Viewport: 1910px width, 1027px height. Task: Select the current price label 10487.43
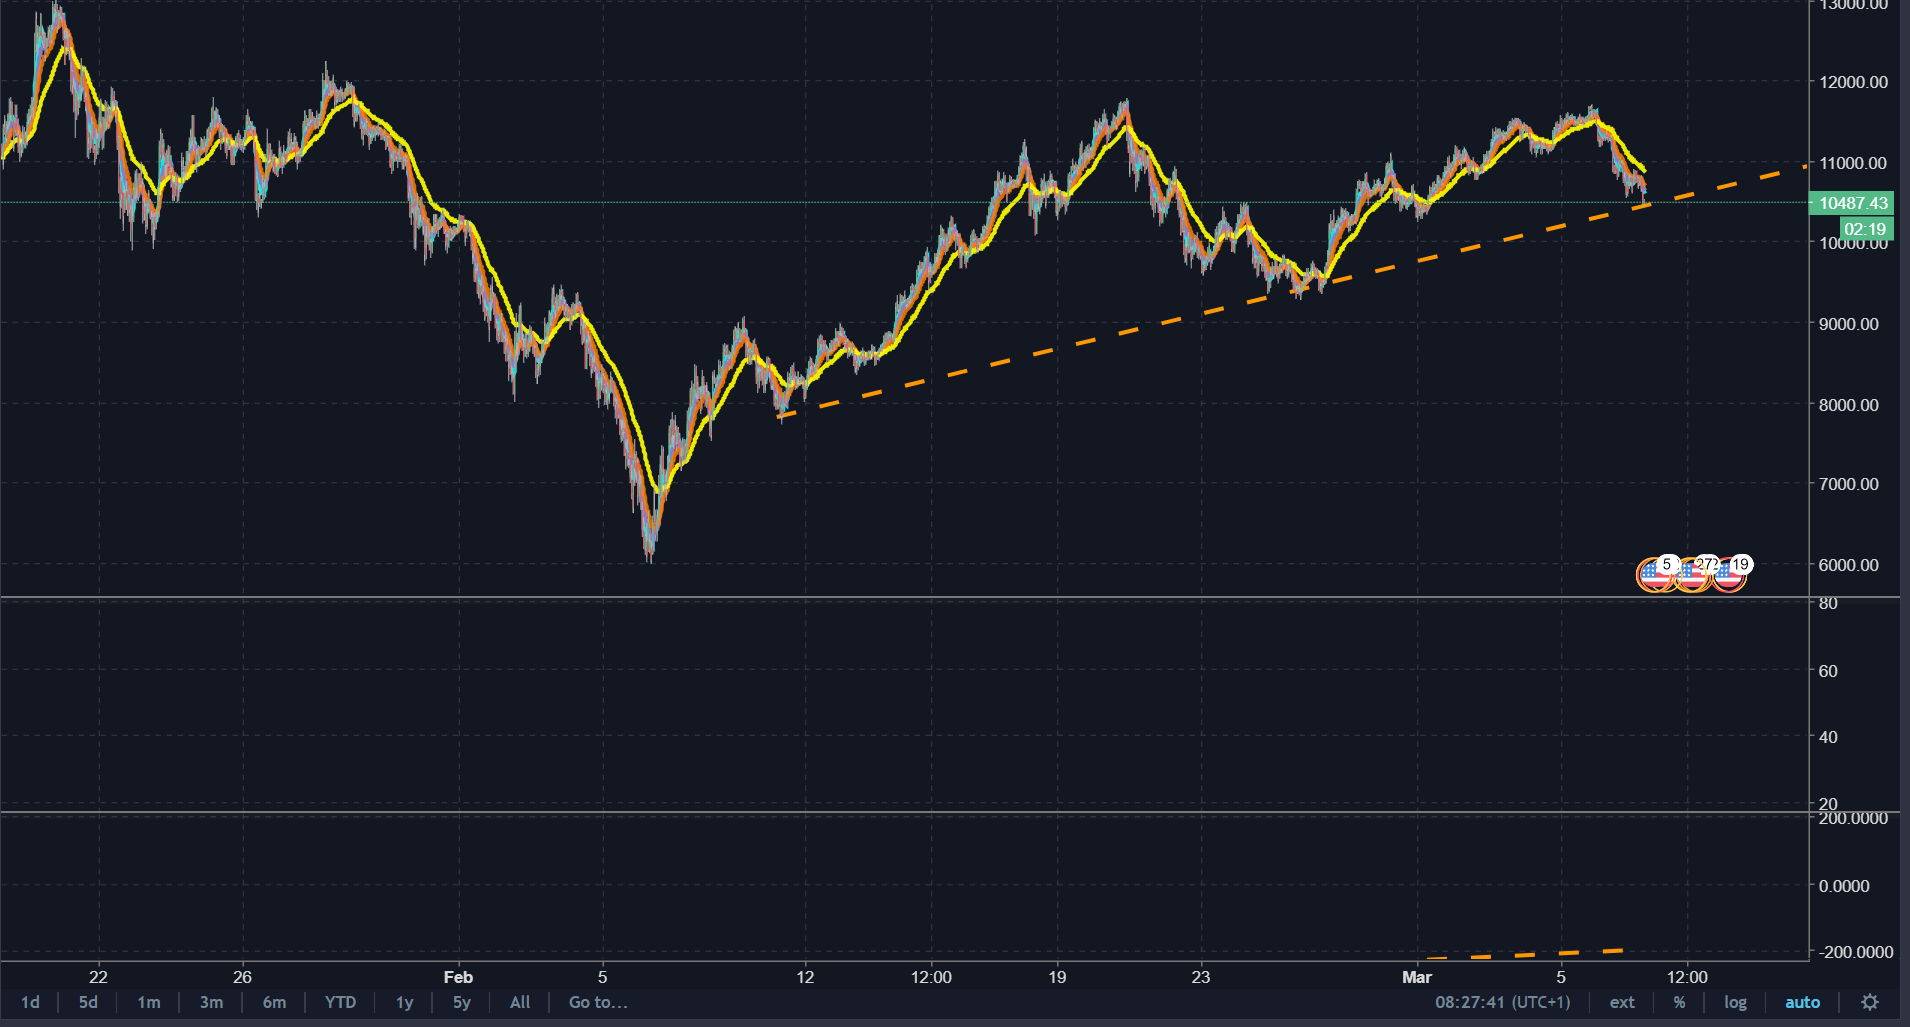[x=1853, y=203]
